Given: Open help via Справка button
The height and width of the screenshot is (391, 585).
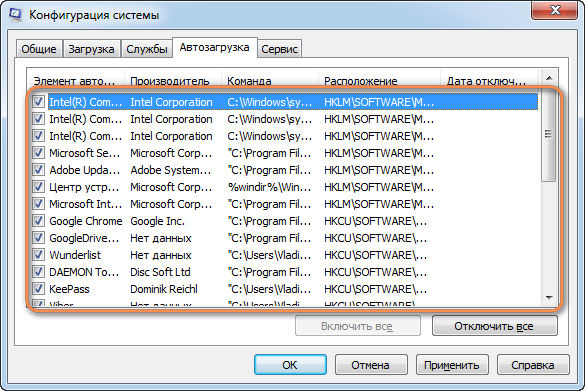Looking at the screenshot, I should 533,365.
